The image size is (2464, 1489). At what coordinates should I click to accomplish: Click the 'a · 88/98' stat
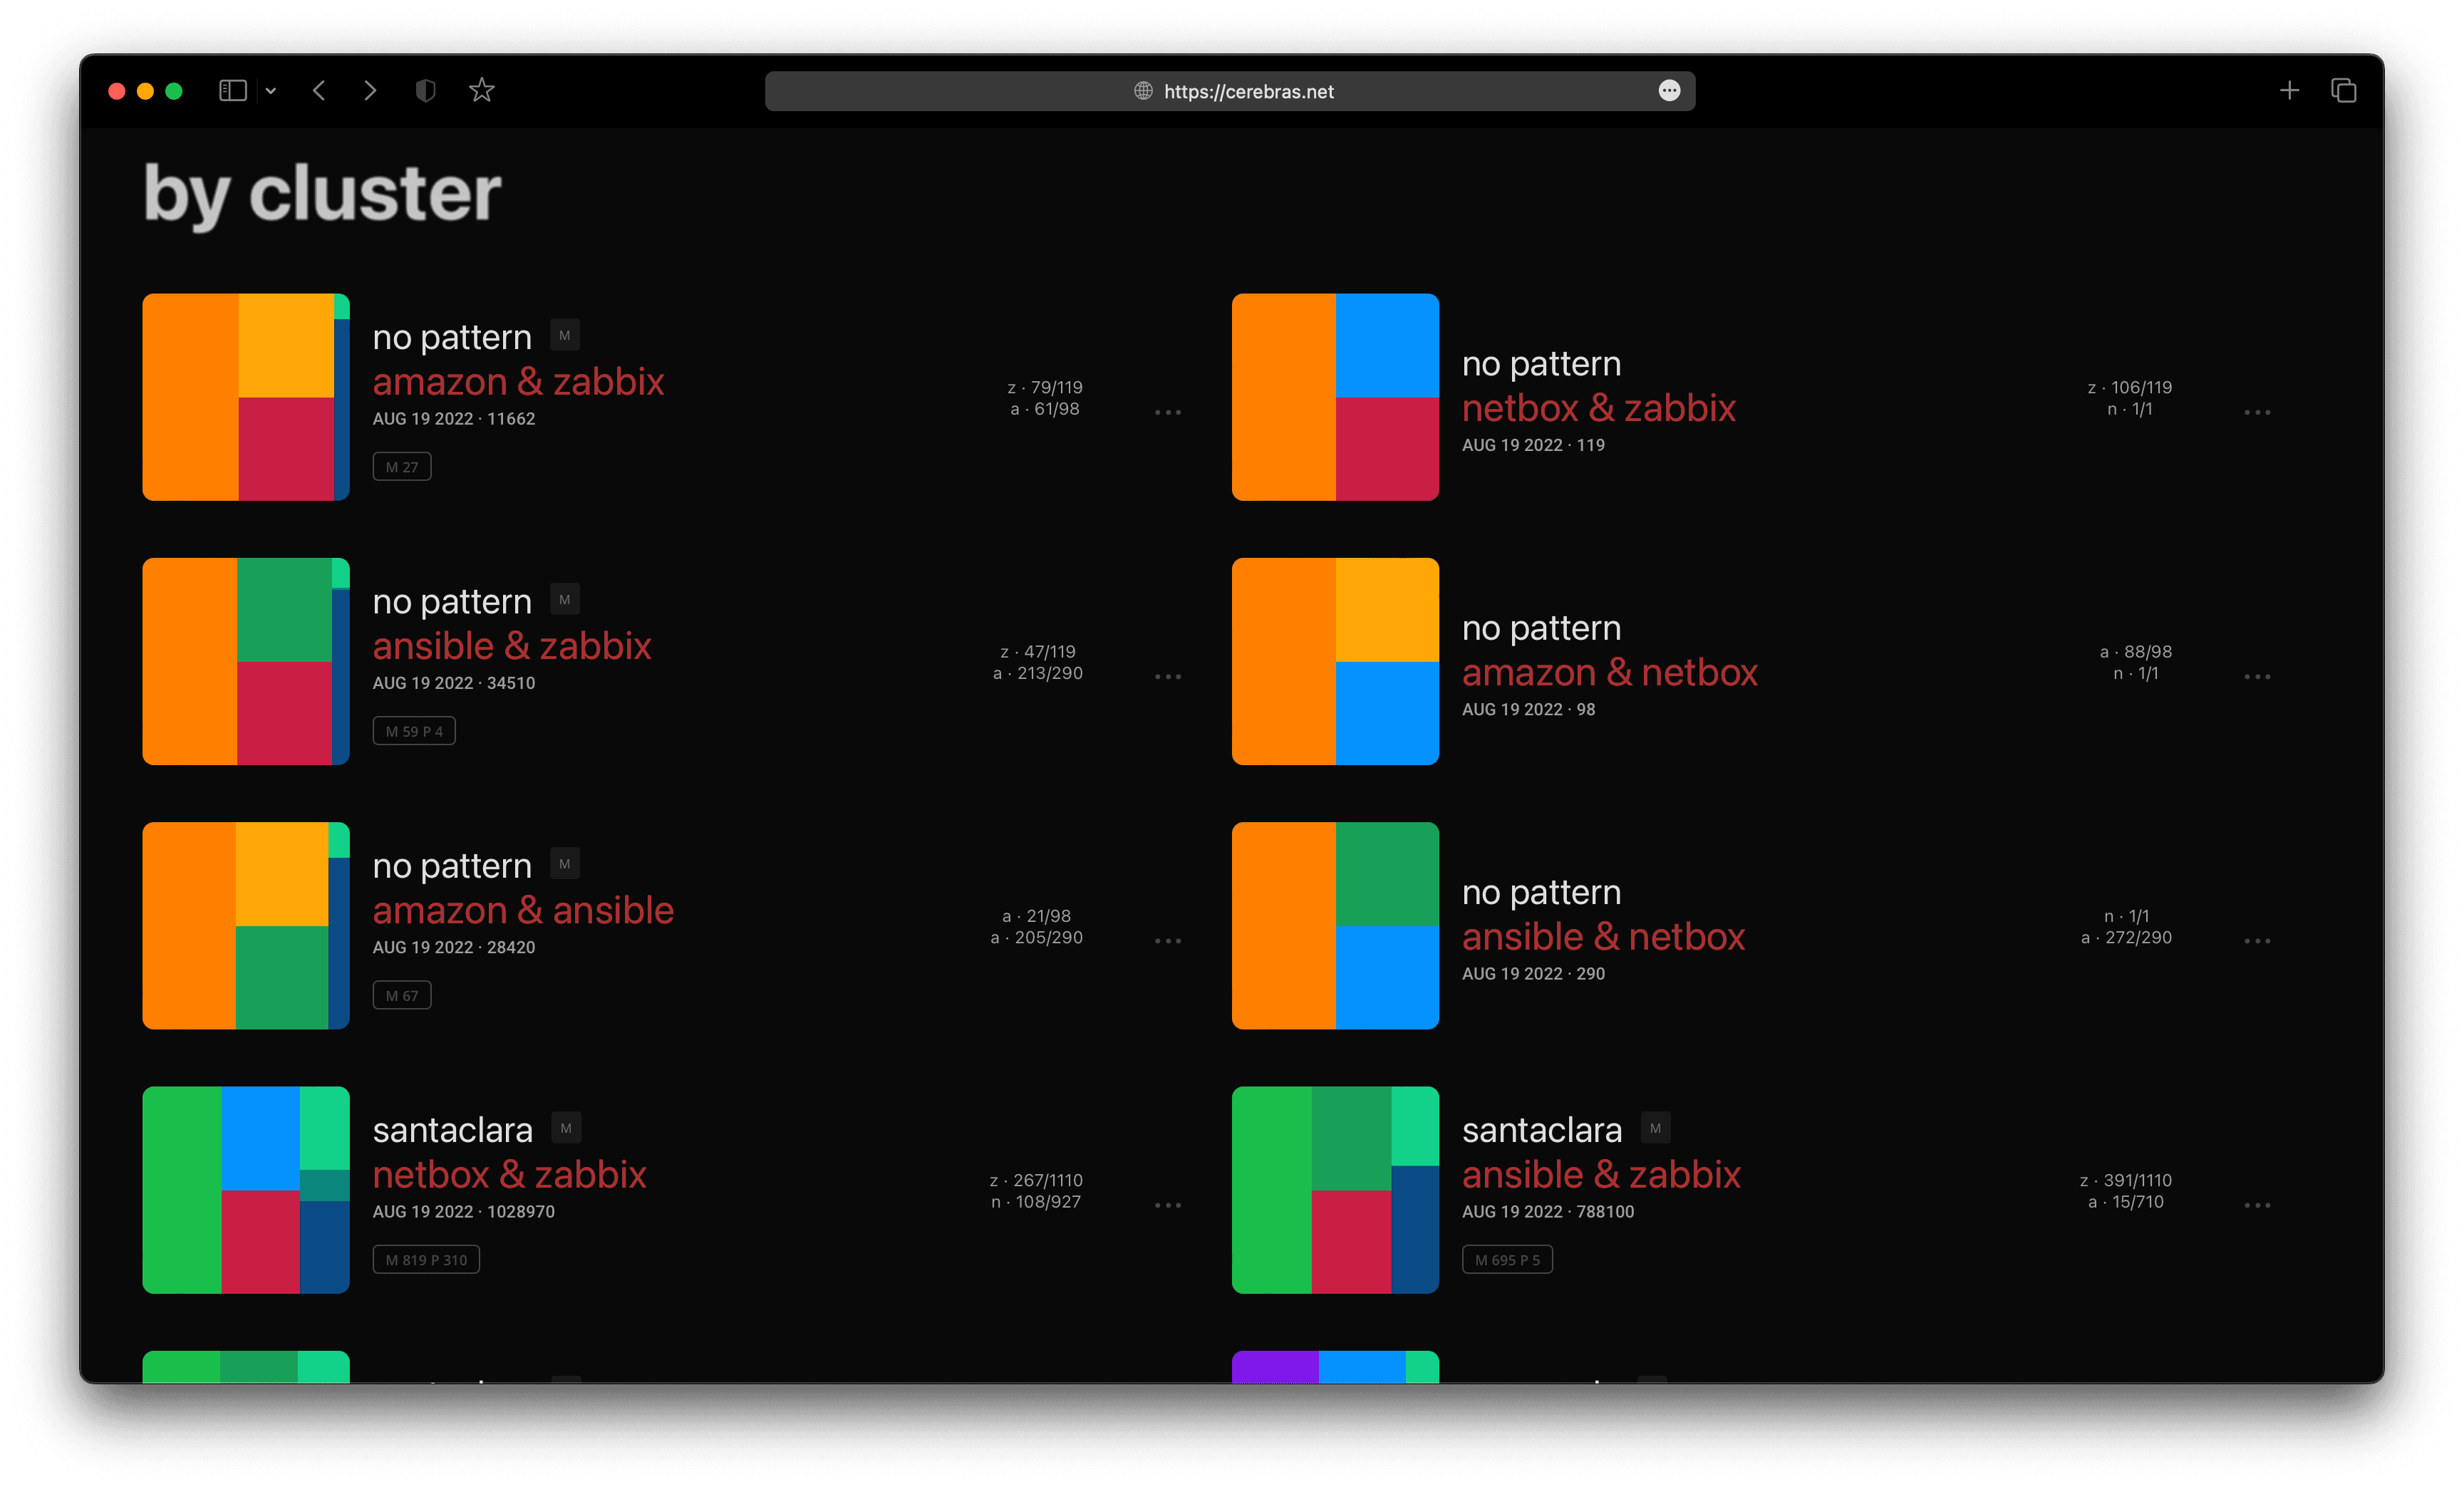(x=2136, y=652)
